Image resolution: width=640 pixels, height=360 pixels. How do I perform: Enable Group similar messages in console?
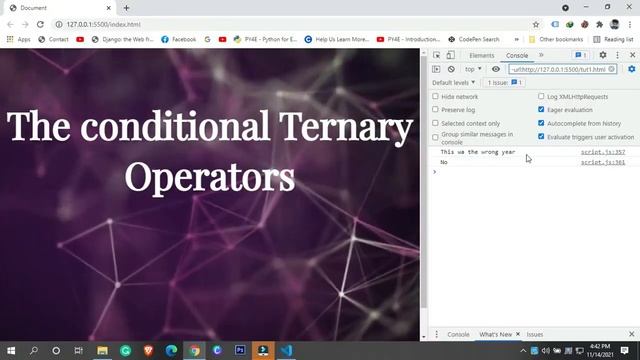pyautogui.click(x=435, y=138)
